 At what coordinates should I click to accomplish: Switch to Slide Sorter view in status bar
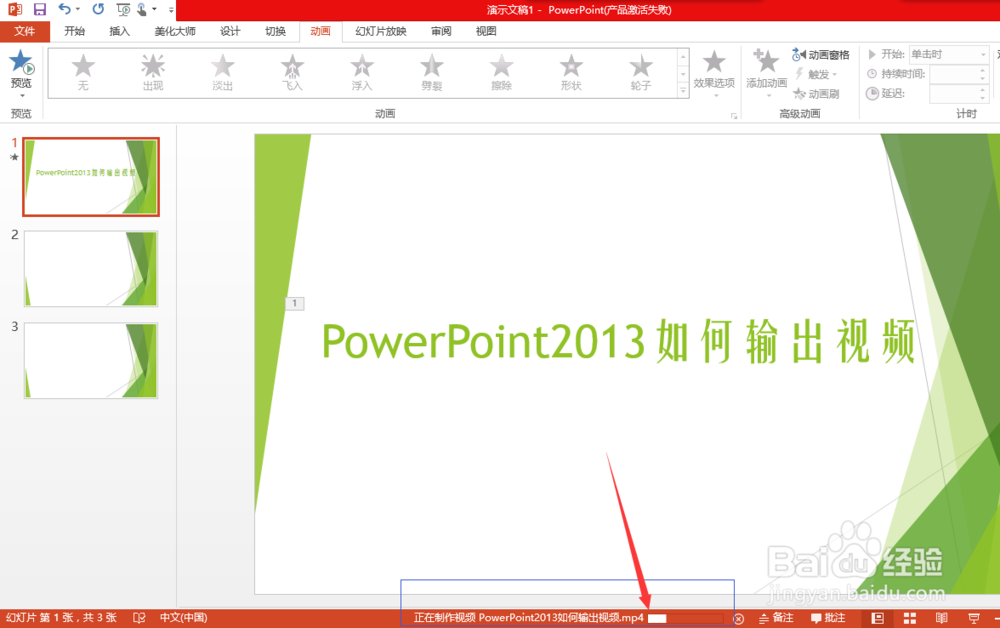[908, 617]
